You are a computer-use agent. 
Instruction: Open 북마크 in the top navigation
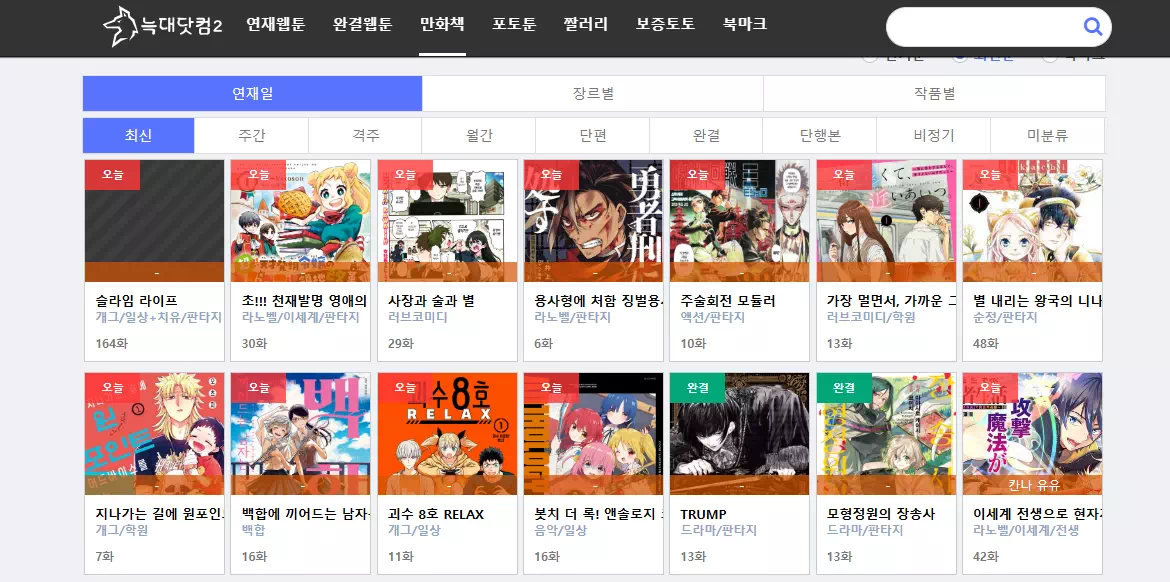tap(745, 25)
